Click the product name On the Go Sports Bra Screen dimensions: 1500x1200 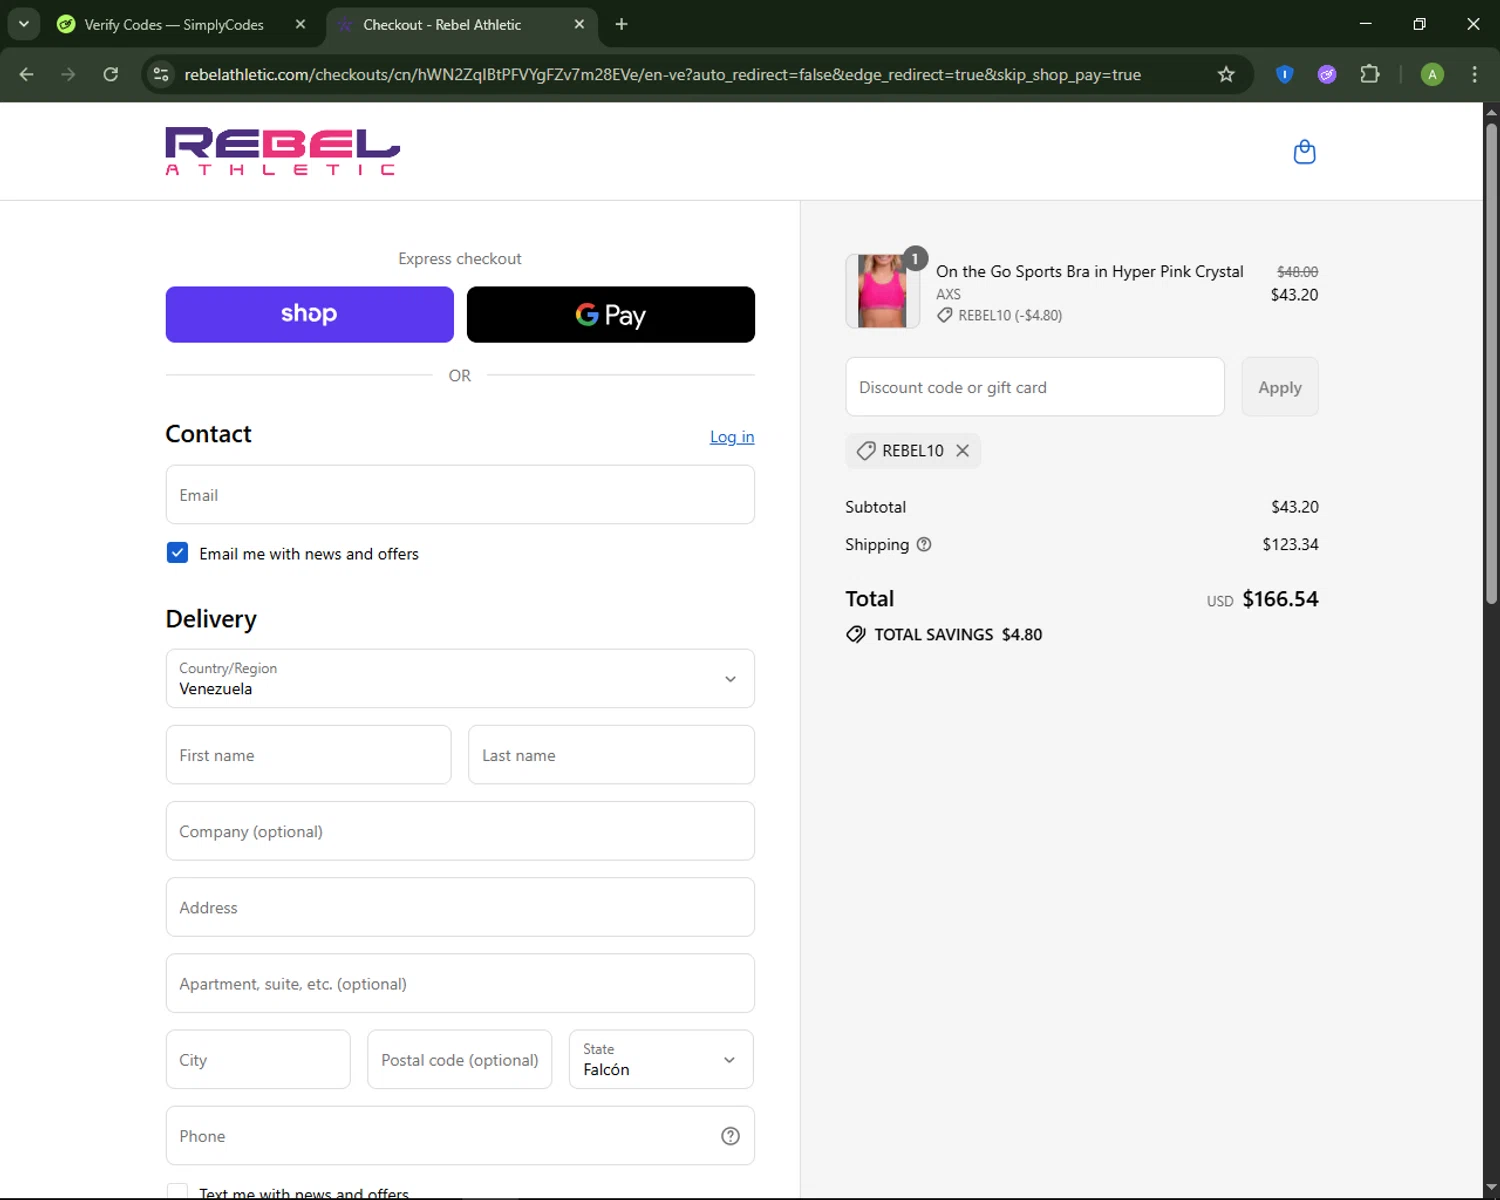(x=1089, y=272)
